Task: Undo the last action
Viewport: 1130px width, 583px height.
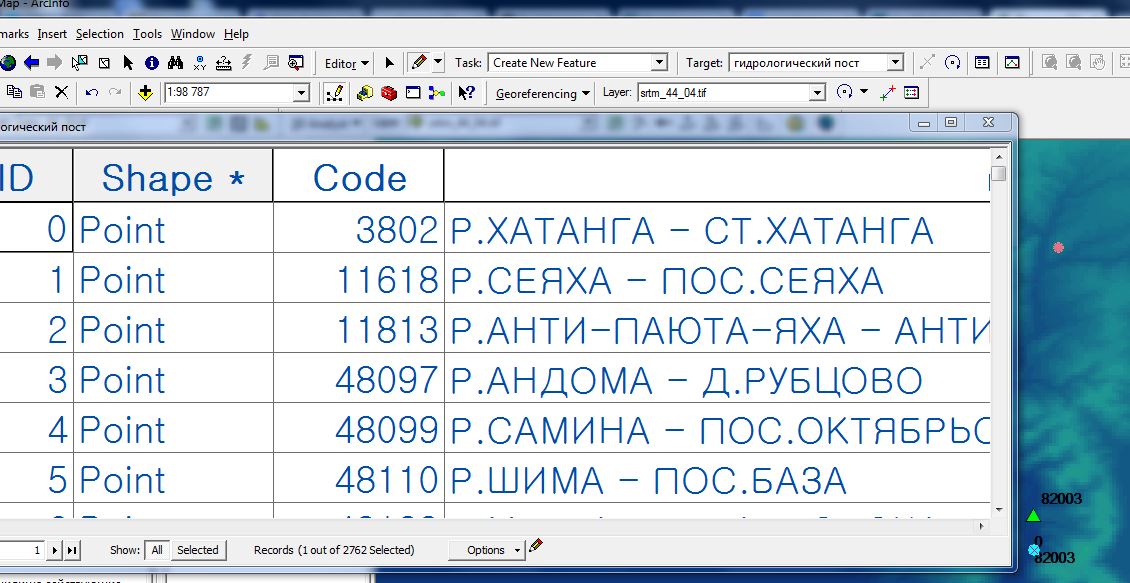Action: pos(92,92)
